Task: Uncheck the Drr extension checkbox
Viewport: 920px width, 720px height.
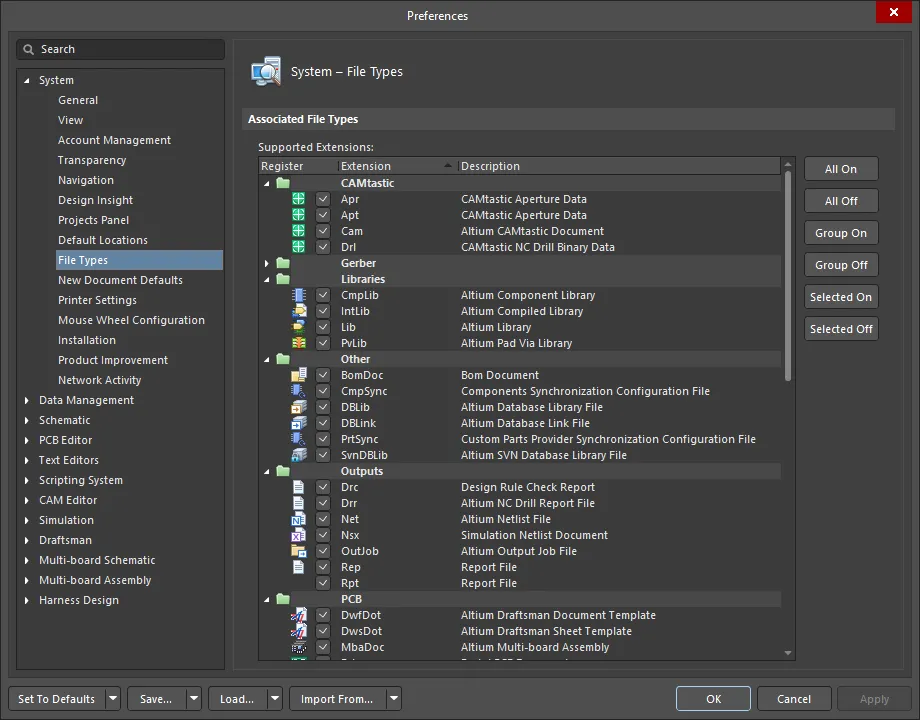Action: pyautogui.click(x=323, y=503)
